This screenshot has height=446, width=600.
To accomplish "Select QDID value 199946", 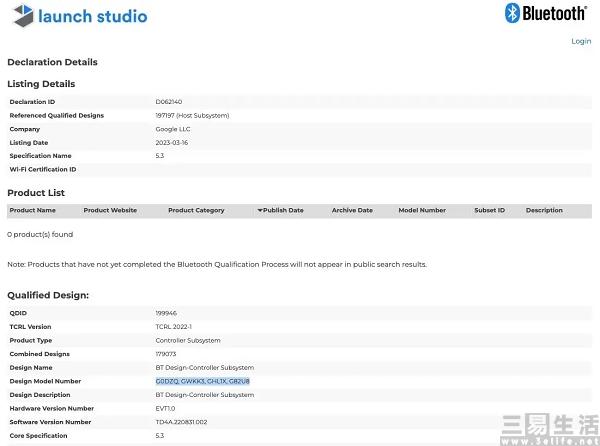I will click(x=166, y=313).
